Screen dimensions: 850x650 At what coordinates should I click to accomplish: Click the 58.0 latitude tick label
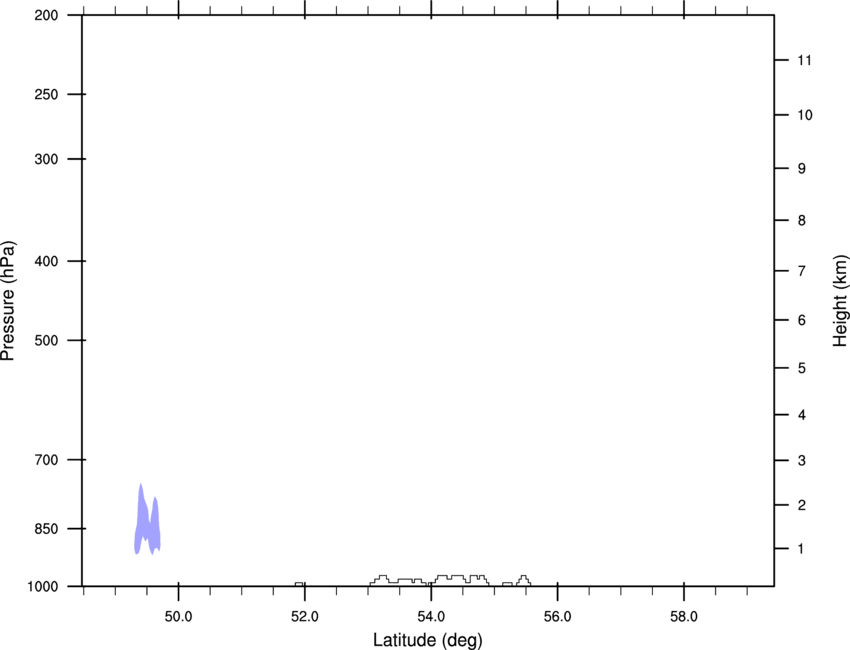(x=684, y=617)
